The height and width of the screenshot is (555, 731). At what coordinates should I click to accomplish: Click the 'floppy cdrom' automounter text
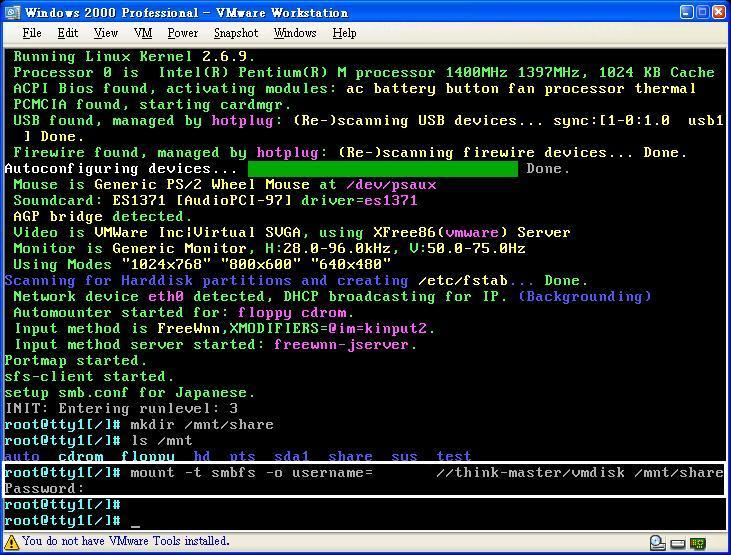[x=292, y=312]
